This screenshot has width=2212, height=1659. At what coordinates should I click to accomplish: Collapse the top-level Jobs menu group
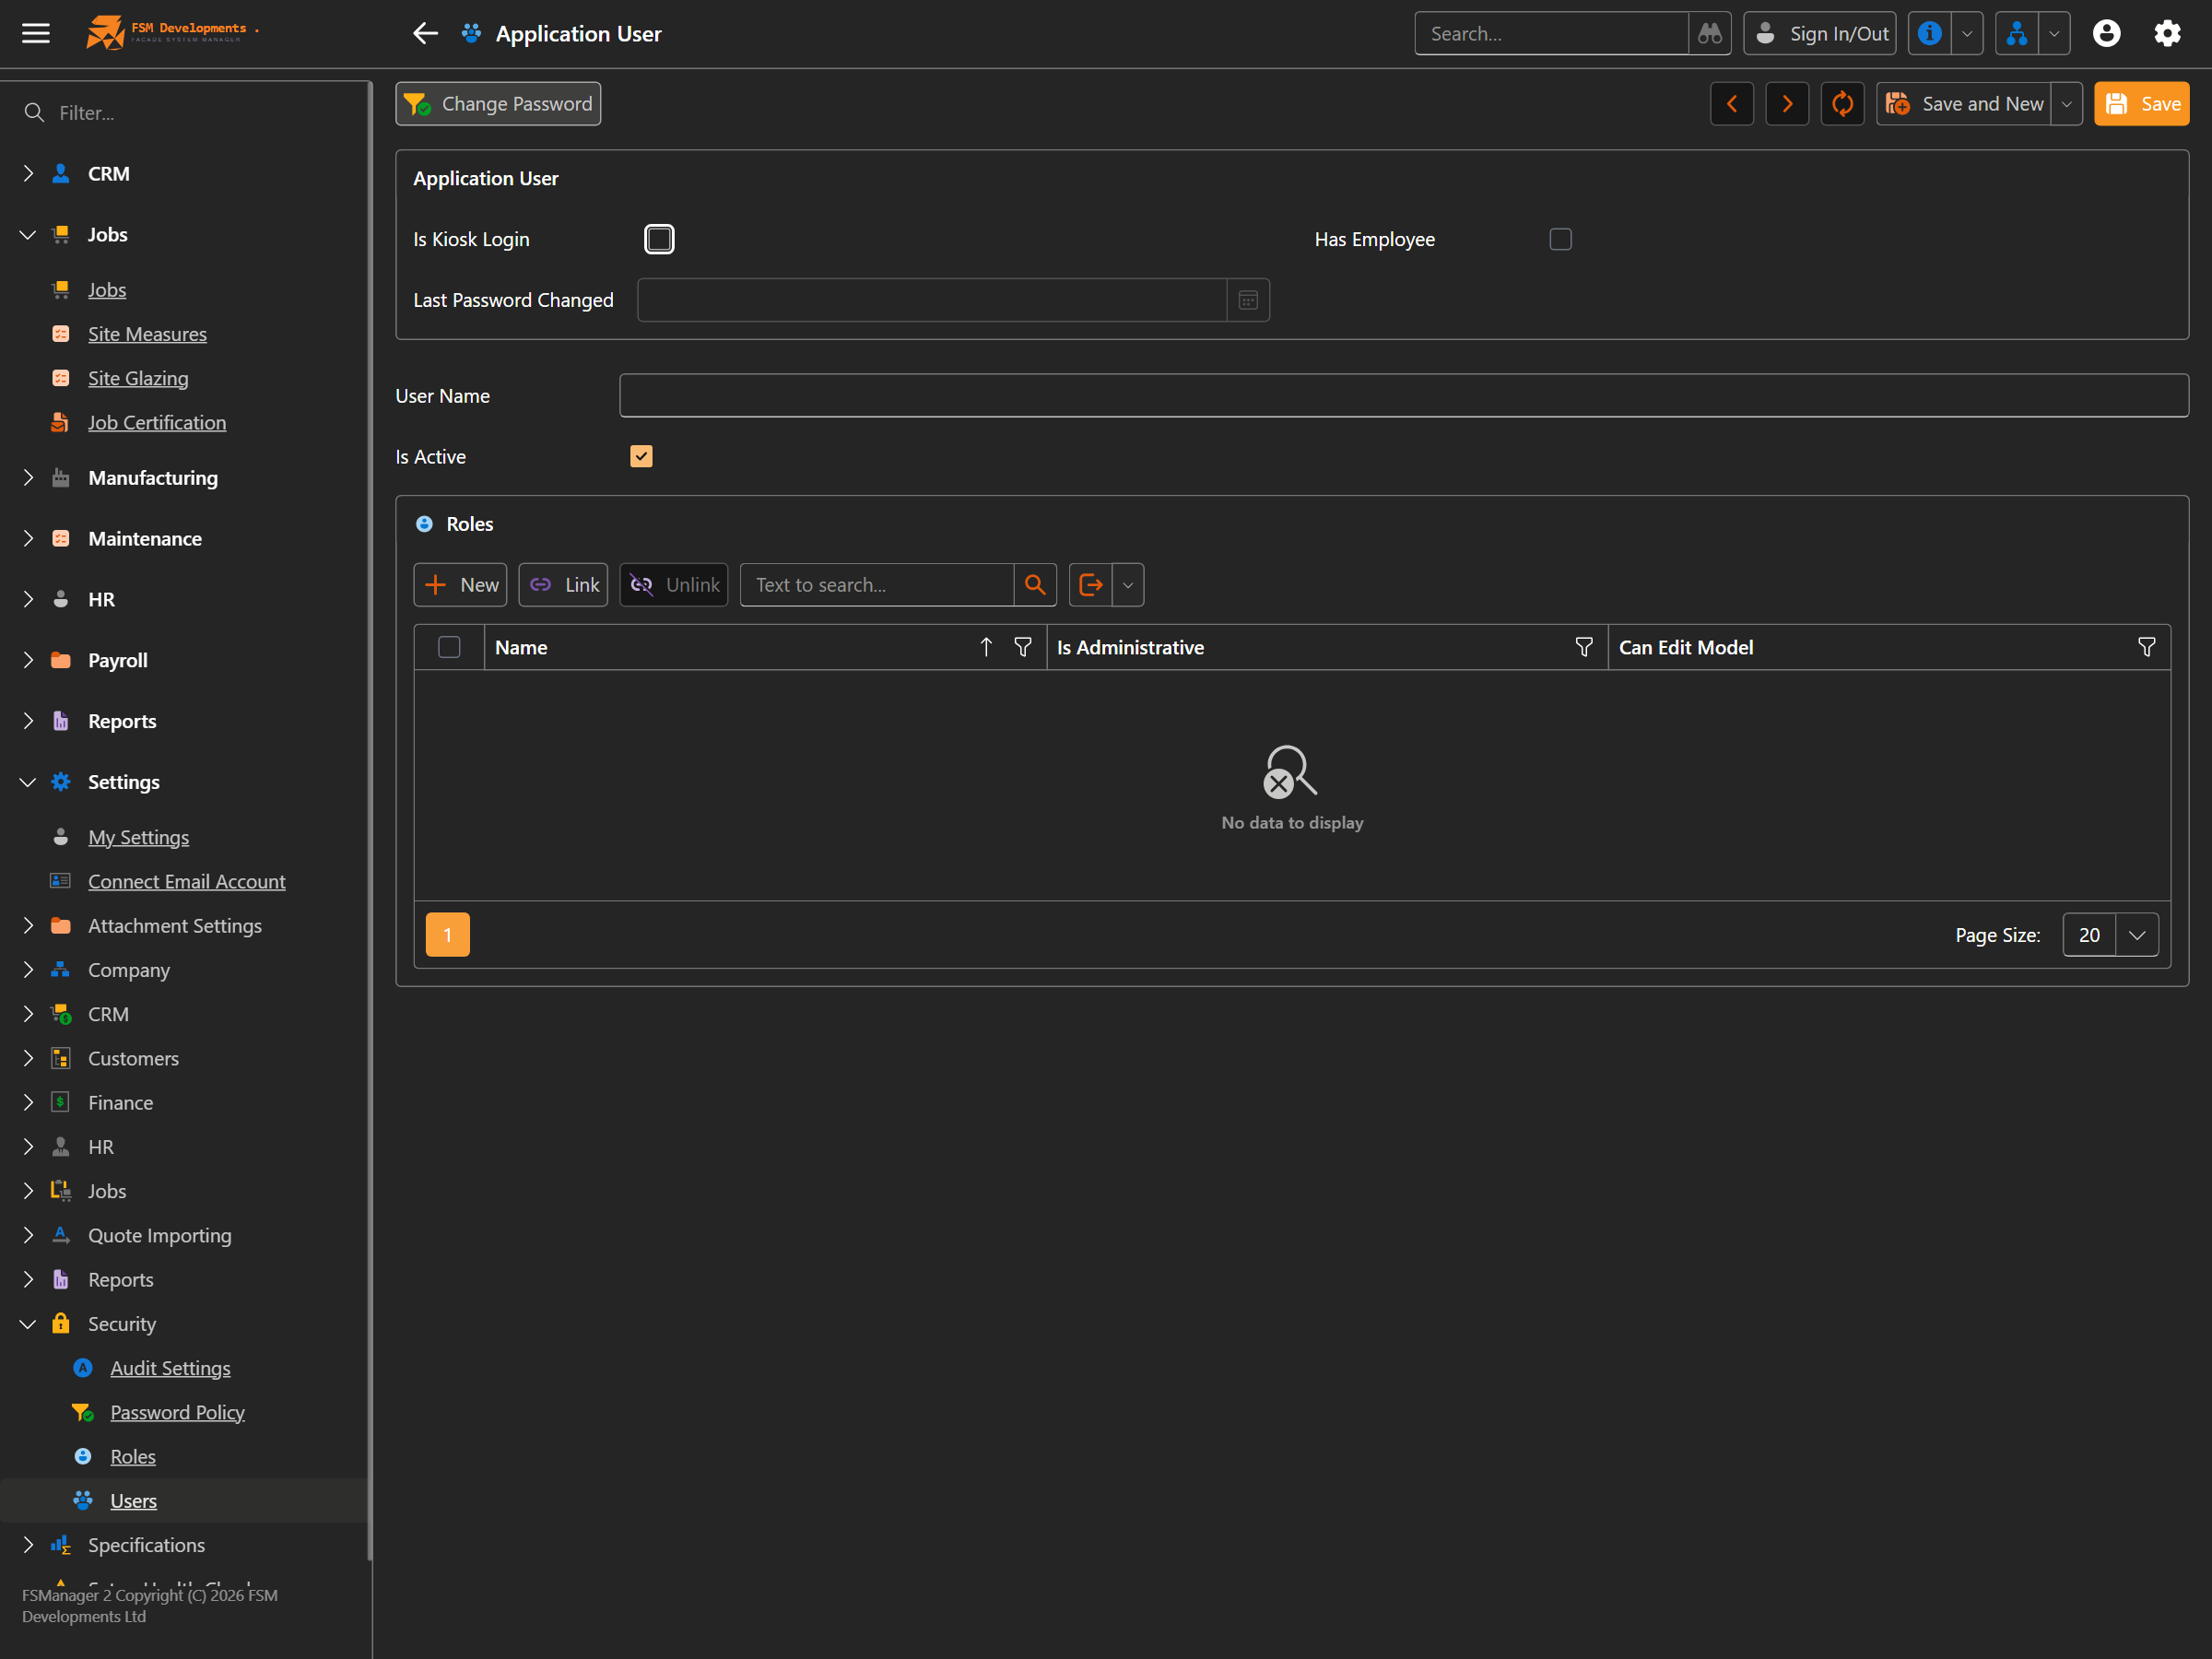coord(28,234)
